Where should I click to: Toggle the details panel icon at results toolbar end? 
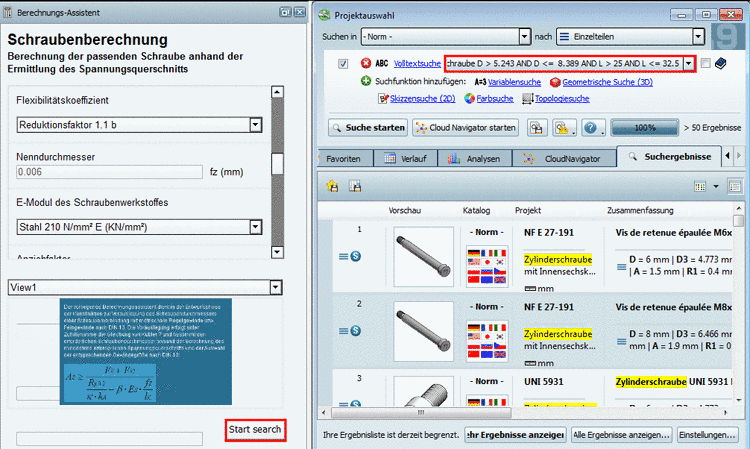pyautogui.click(x=735, y=186)
